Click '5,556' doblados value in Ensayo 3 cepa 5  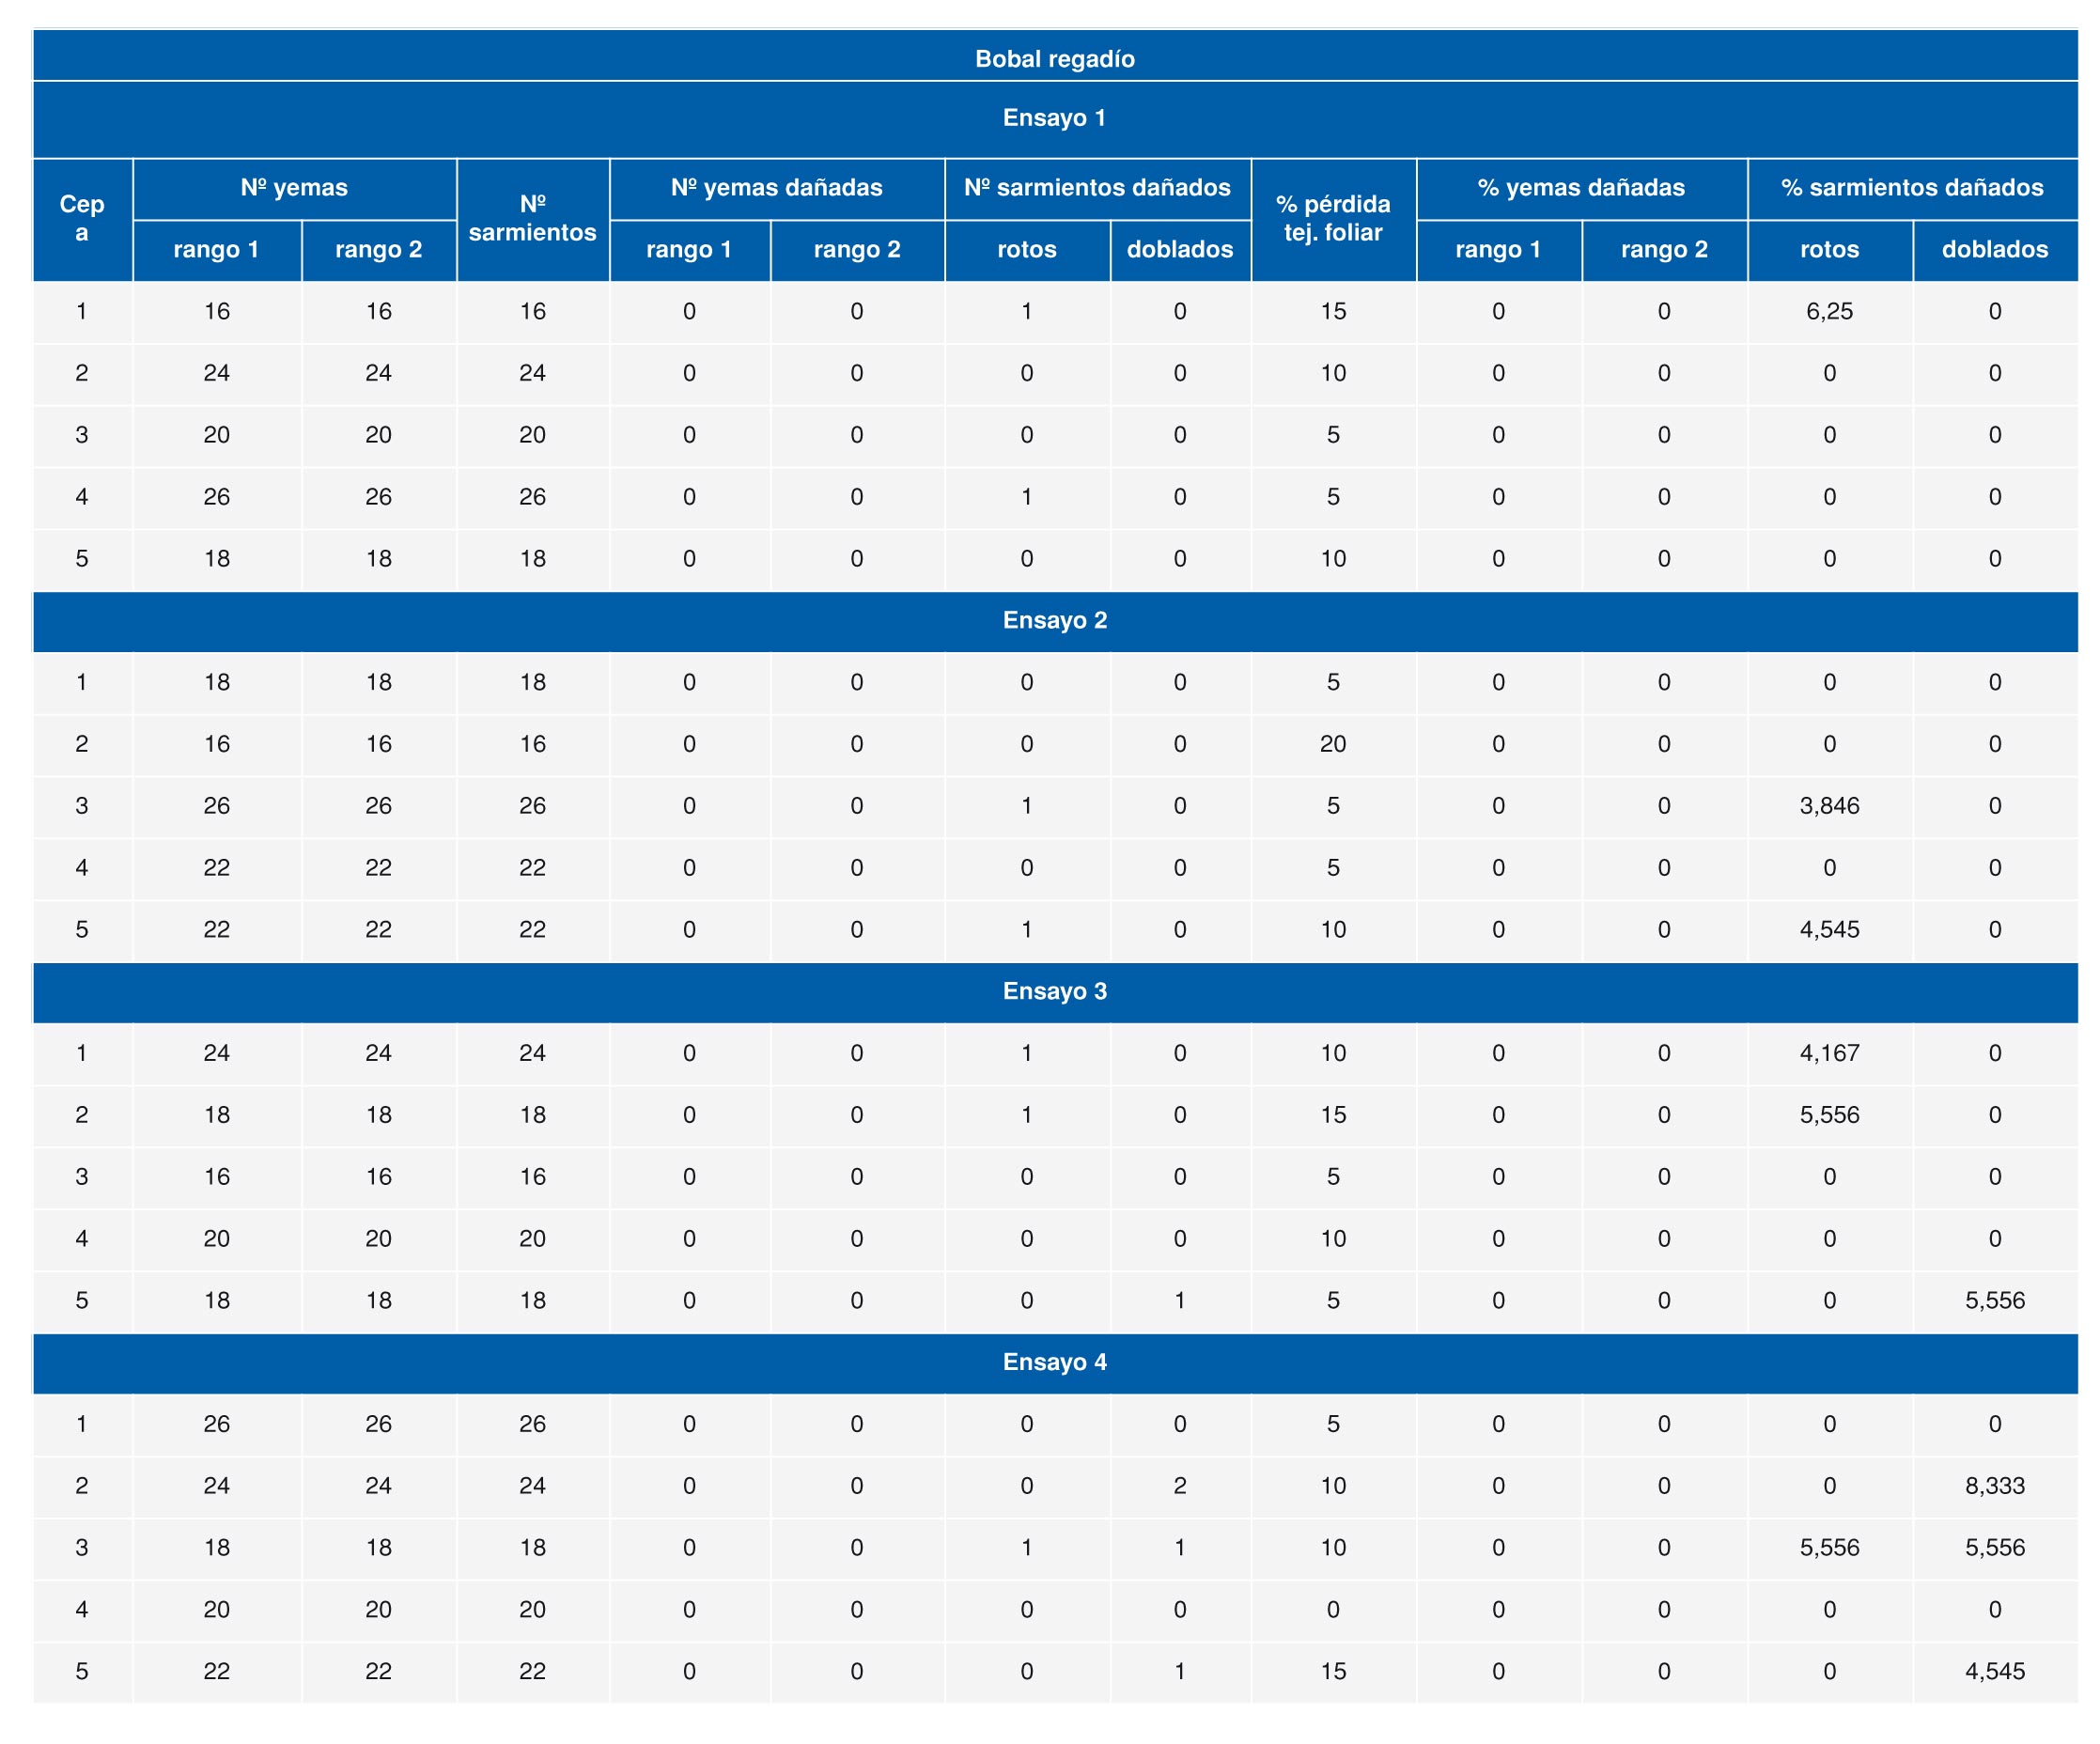pyautogui.click(x=1995, y=1301)
